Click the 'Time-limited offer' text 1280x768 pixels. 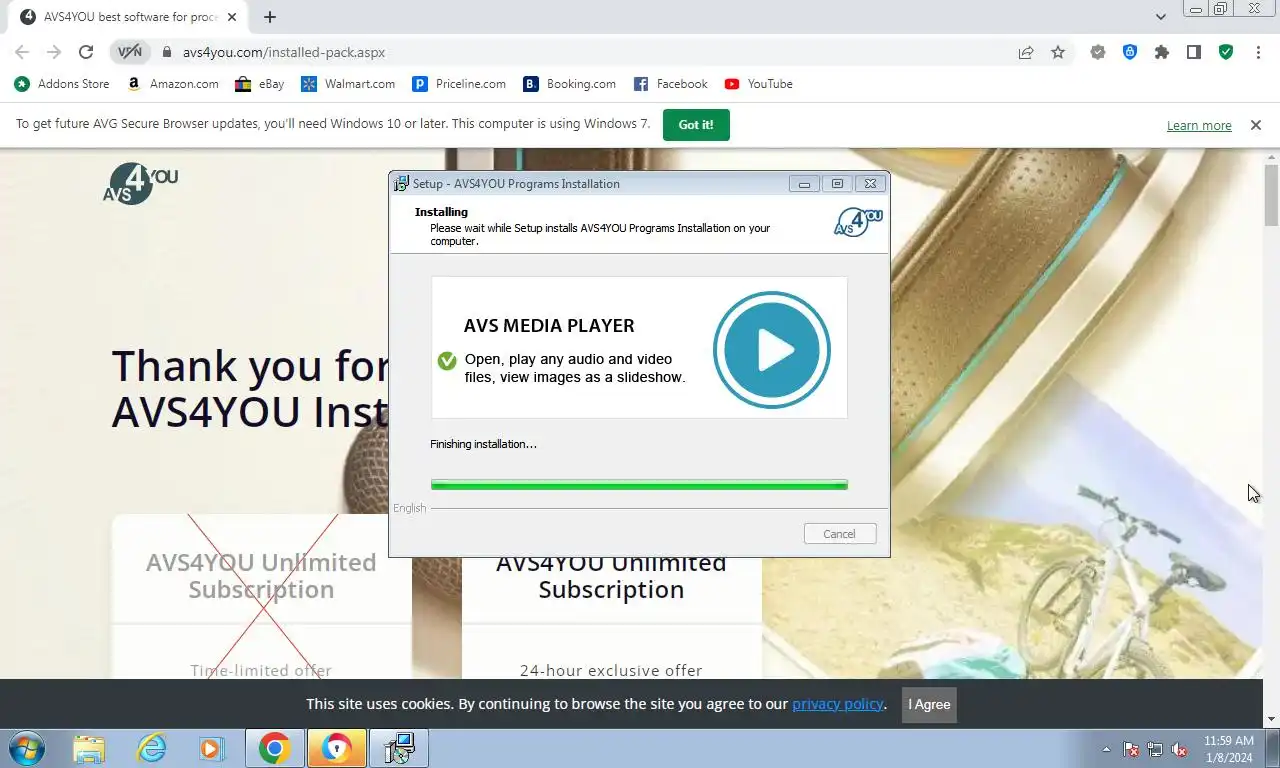click(261, 670)
